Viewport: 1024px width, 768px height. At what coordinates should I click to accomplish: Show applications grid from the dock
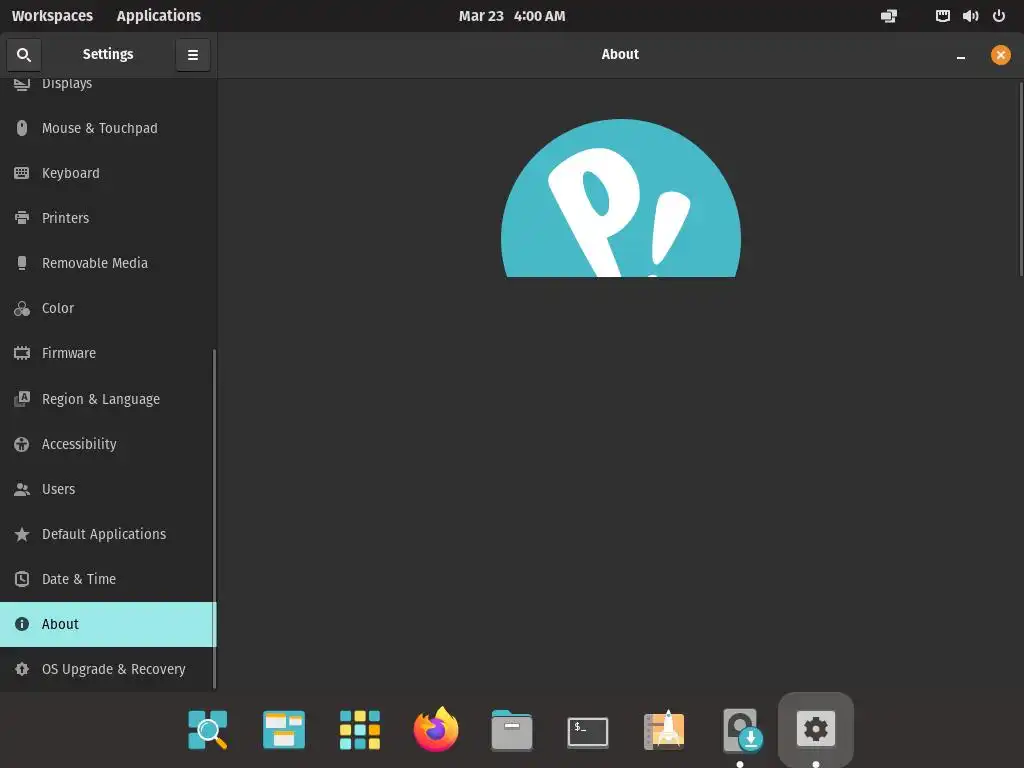tap(360, 729)
